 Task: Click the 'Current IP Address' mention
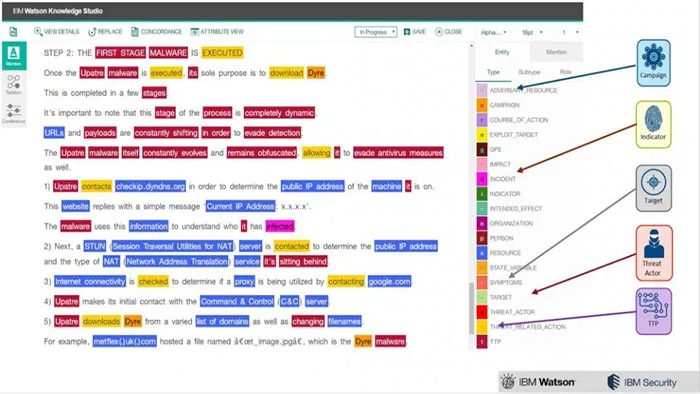(x=241, y=206)
